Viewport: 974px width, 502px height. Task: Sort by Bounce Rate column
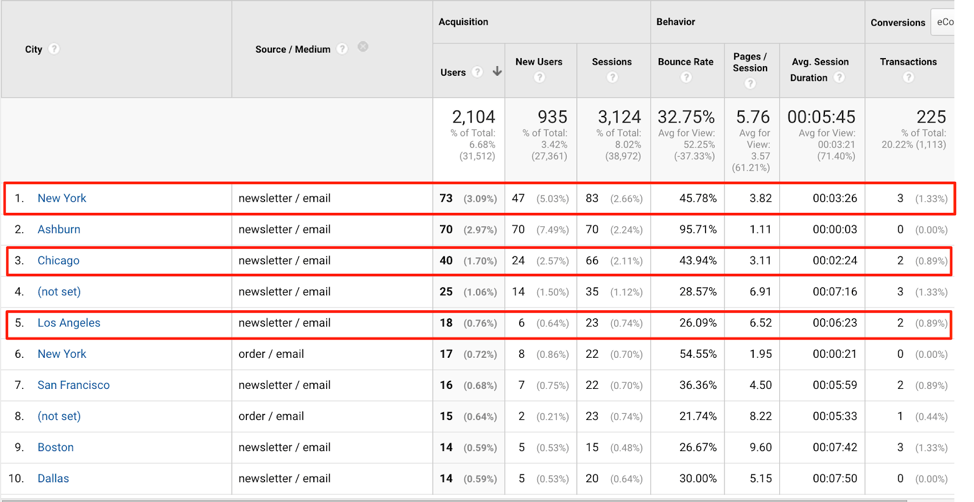point(686,62)
